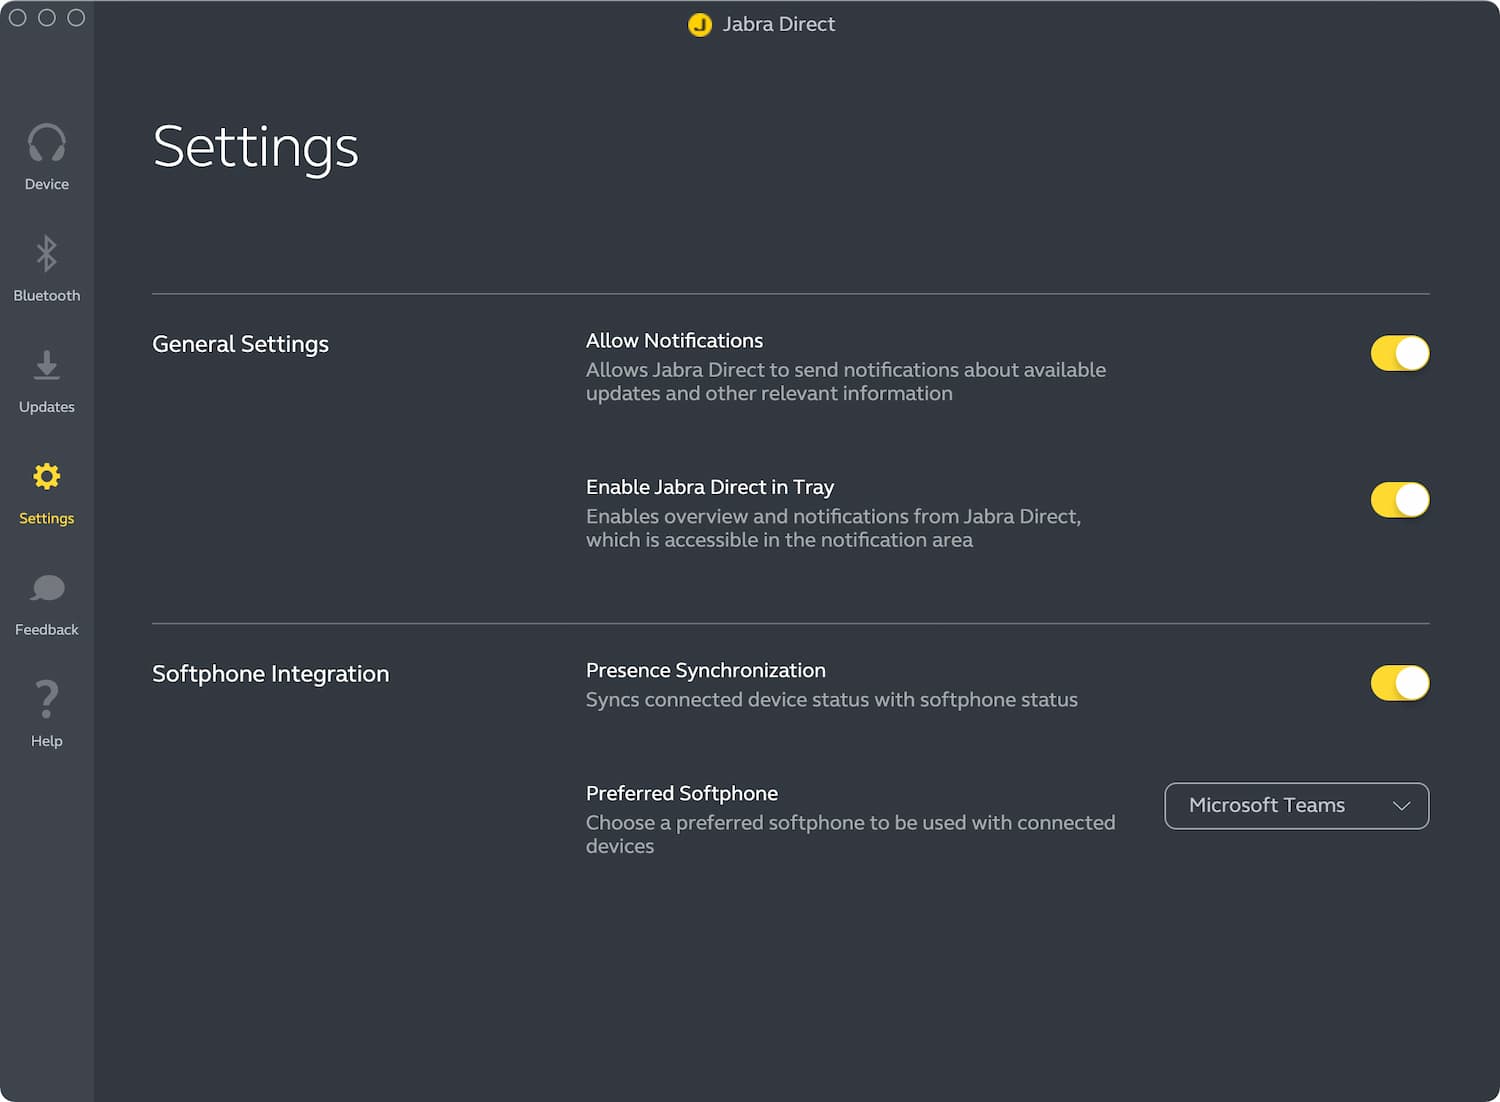Click the Jabra Direct window title text
1500x1102 pixels.
click(x=778, y=24)
